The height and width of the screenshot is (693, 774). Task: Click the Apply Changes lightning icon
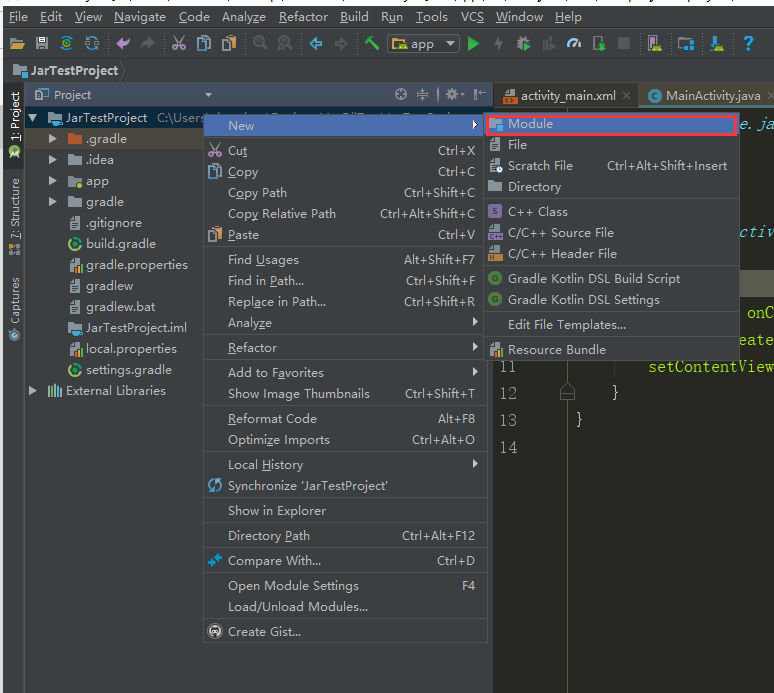tap(499, 44)
